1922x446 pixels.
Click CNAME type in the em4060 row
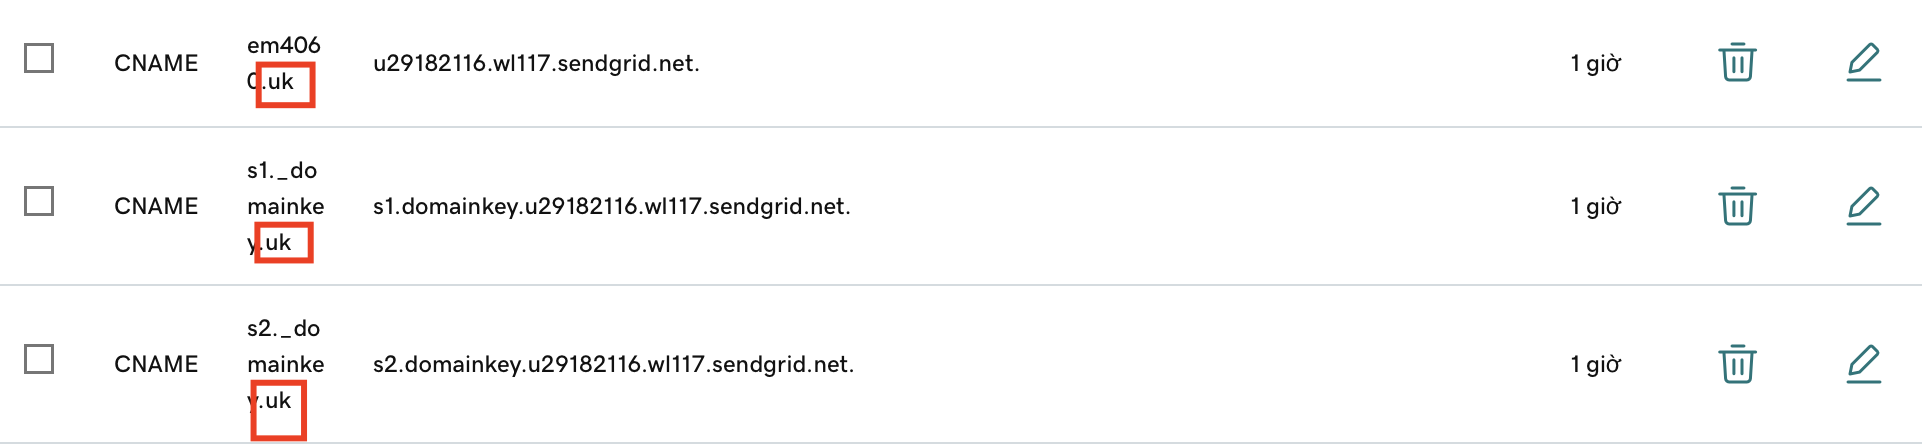156,64
